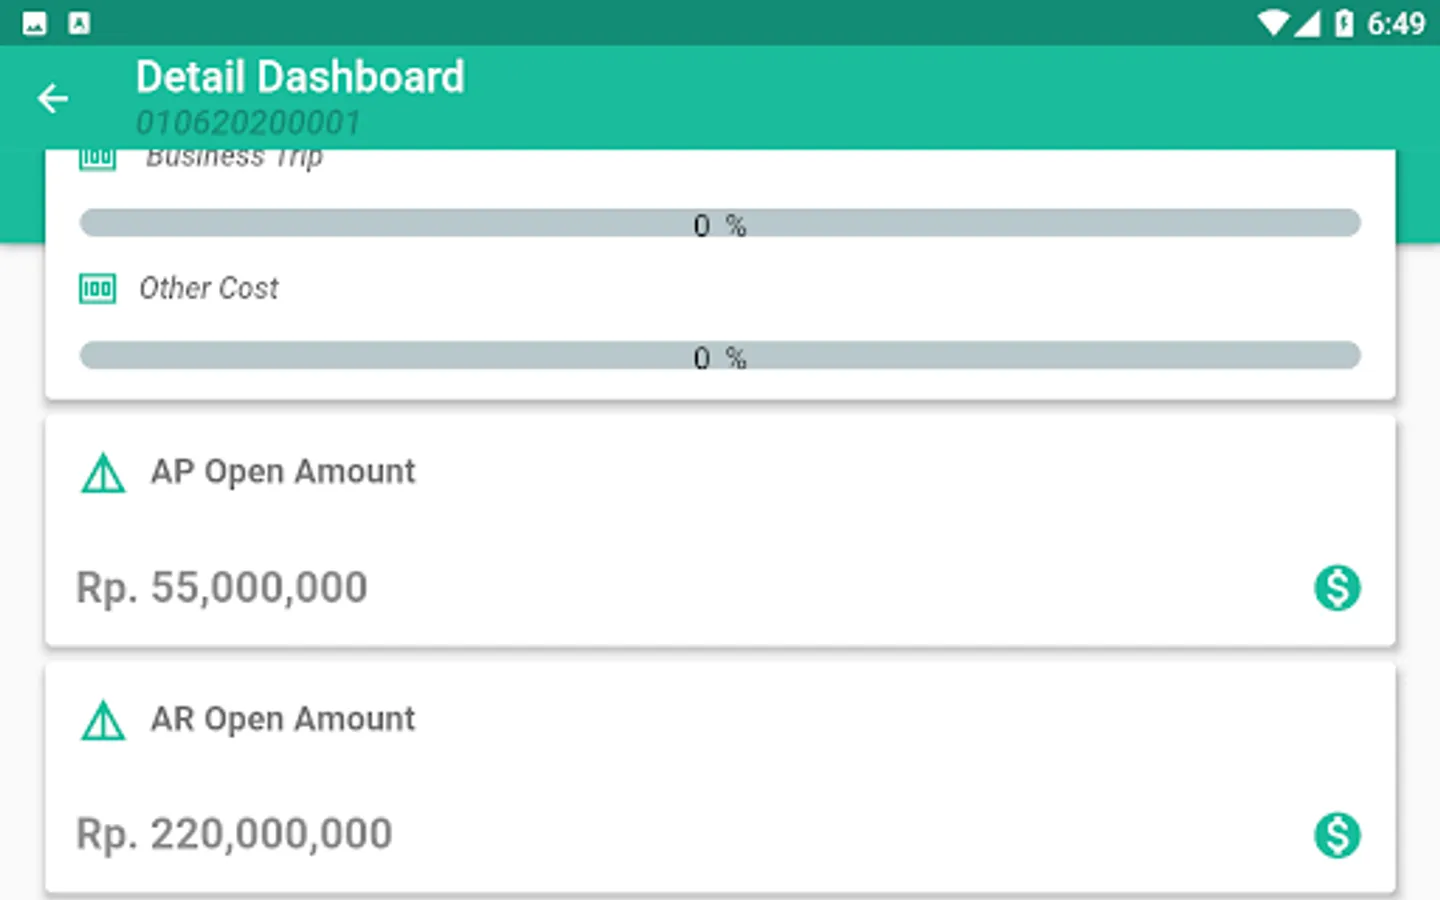Tap the AP Open Amount warning triangle
The image size is (1440, 900).
tap(103, 473)
